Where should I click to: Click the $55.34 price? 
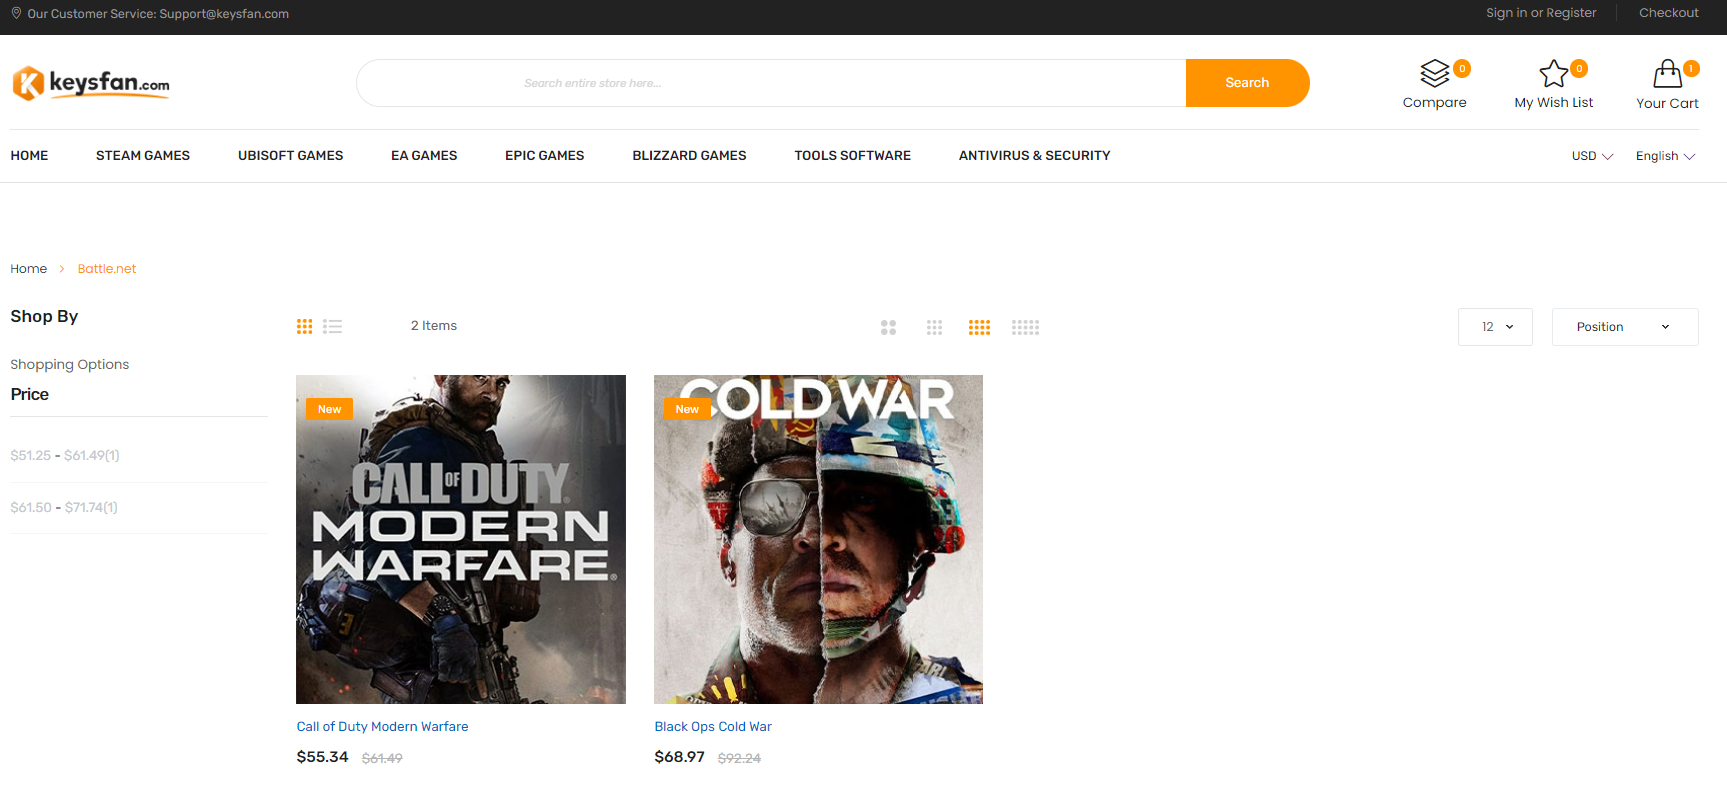point(322,757)
